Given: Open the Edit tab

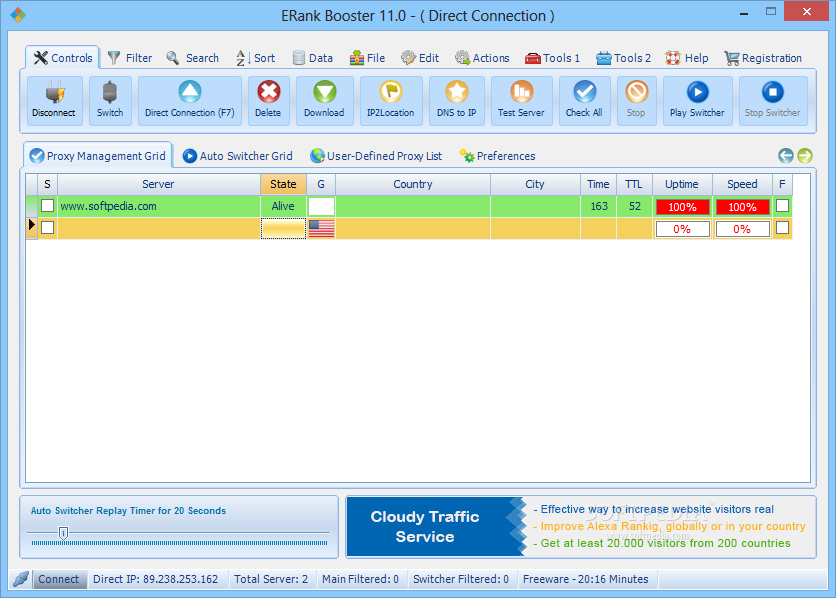Looking at the screenshot, I should click(x=420, y=58).
